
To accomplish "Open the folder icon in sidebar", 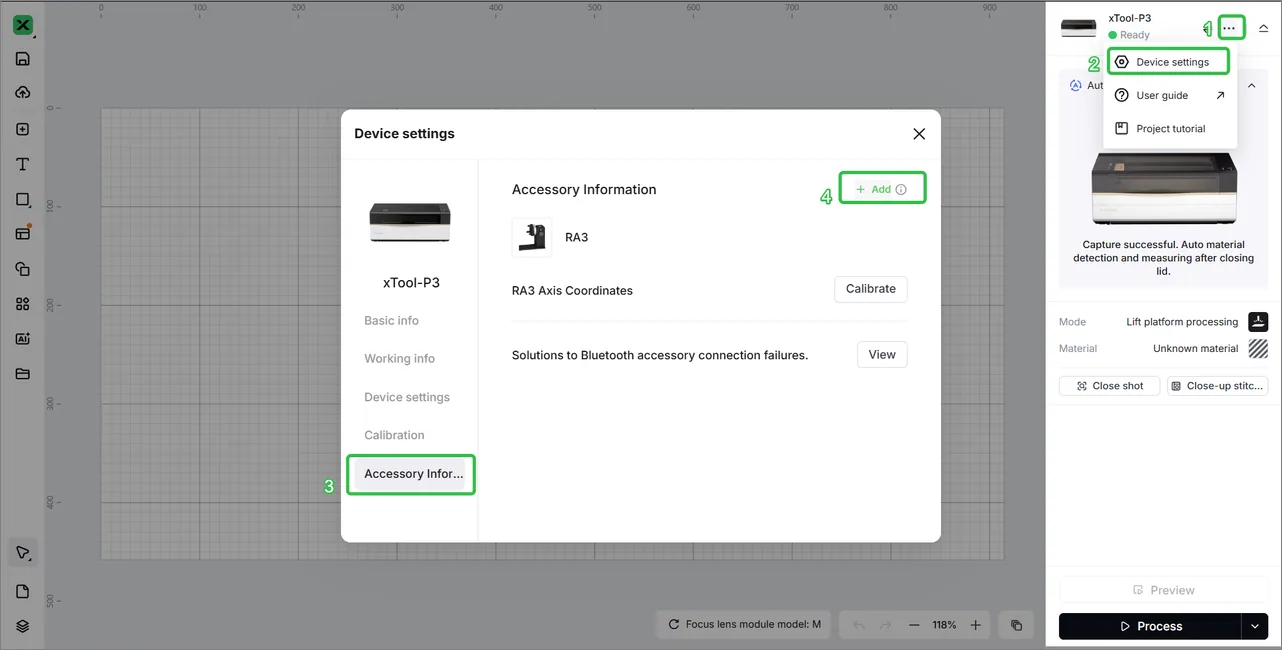I will pos(23,374).
